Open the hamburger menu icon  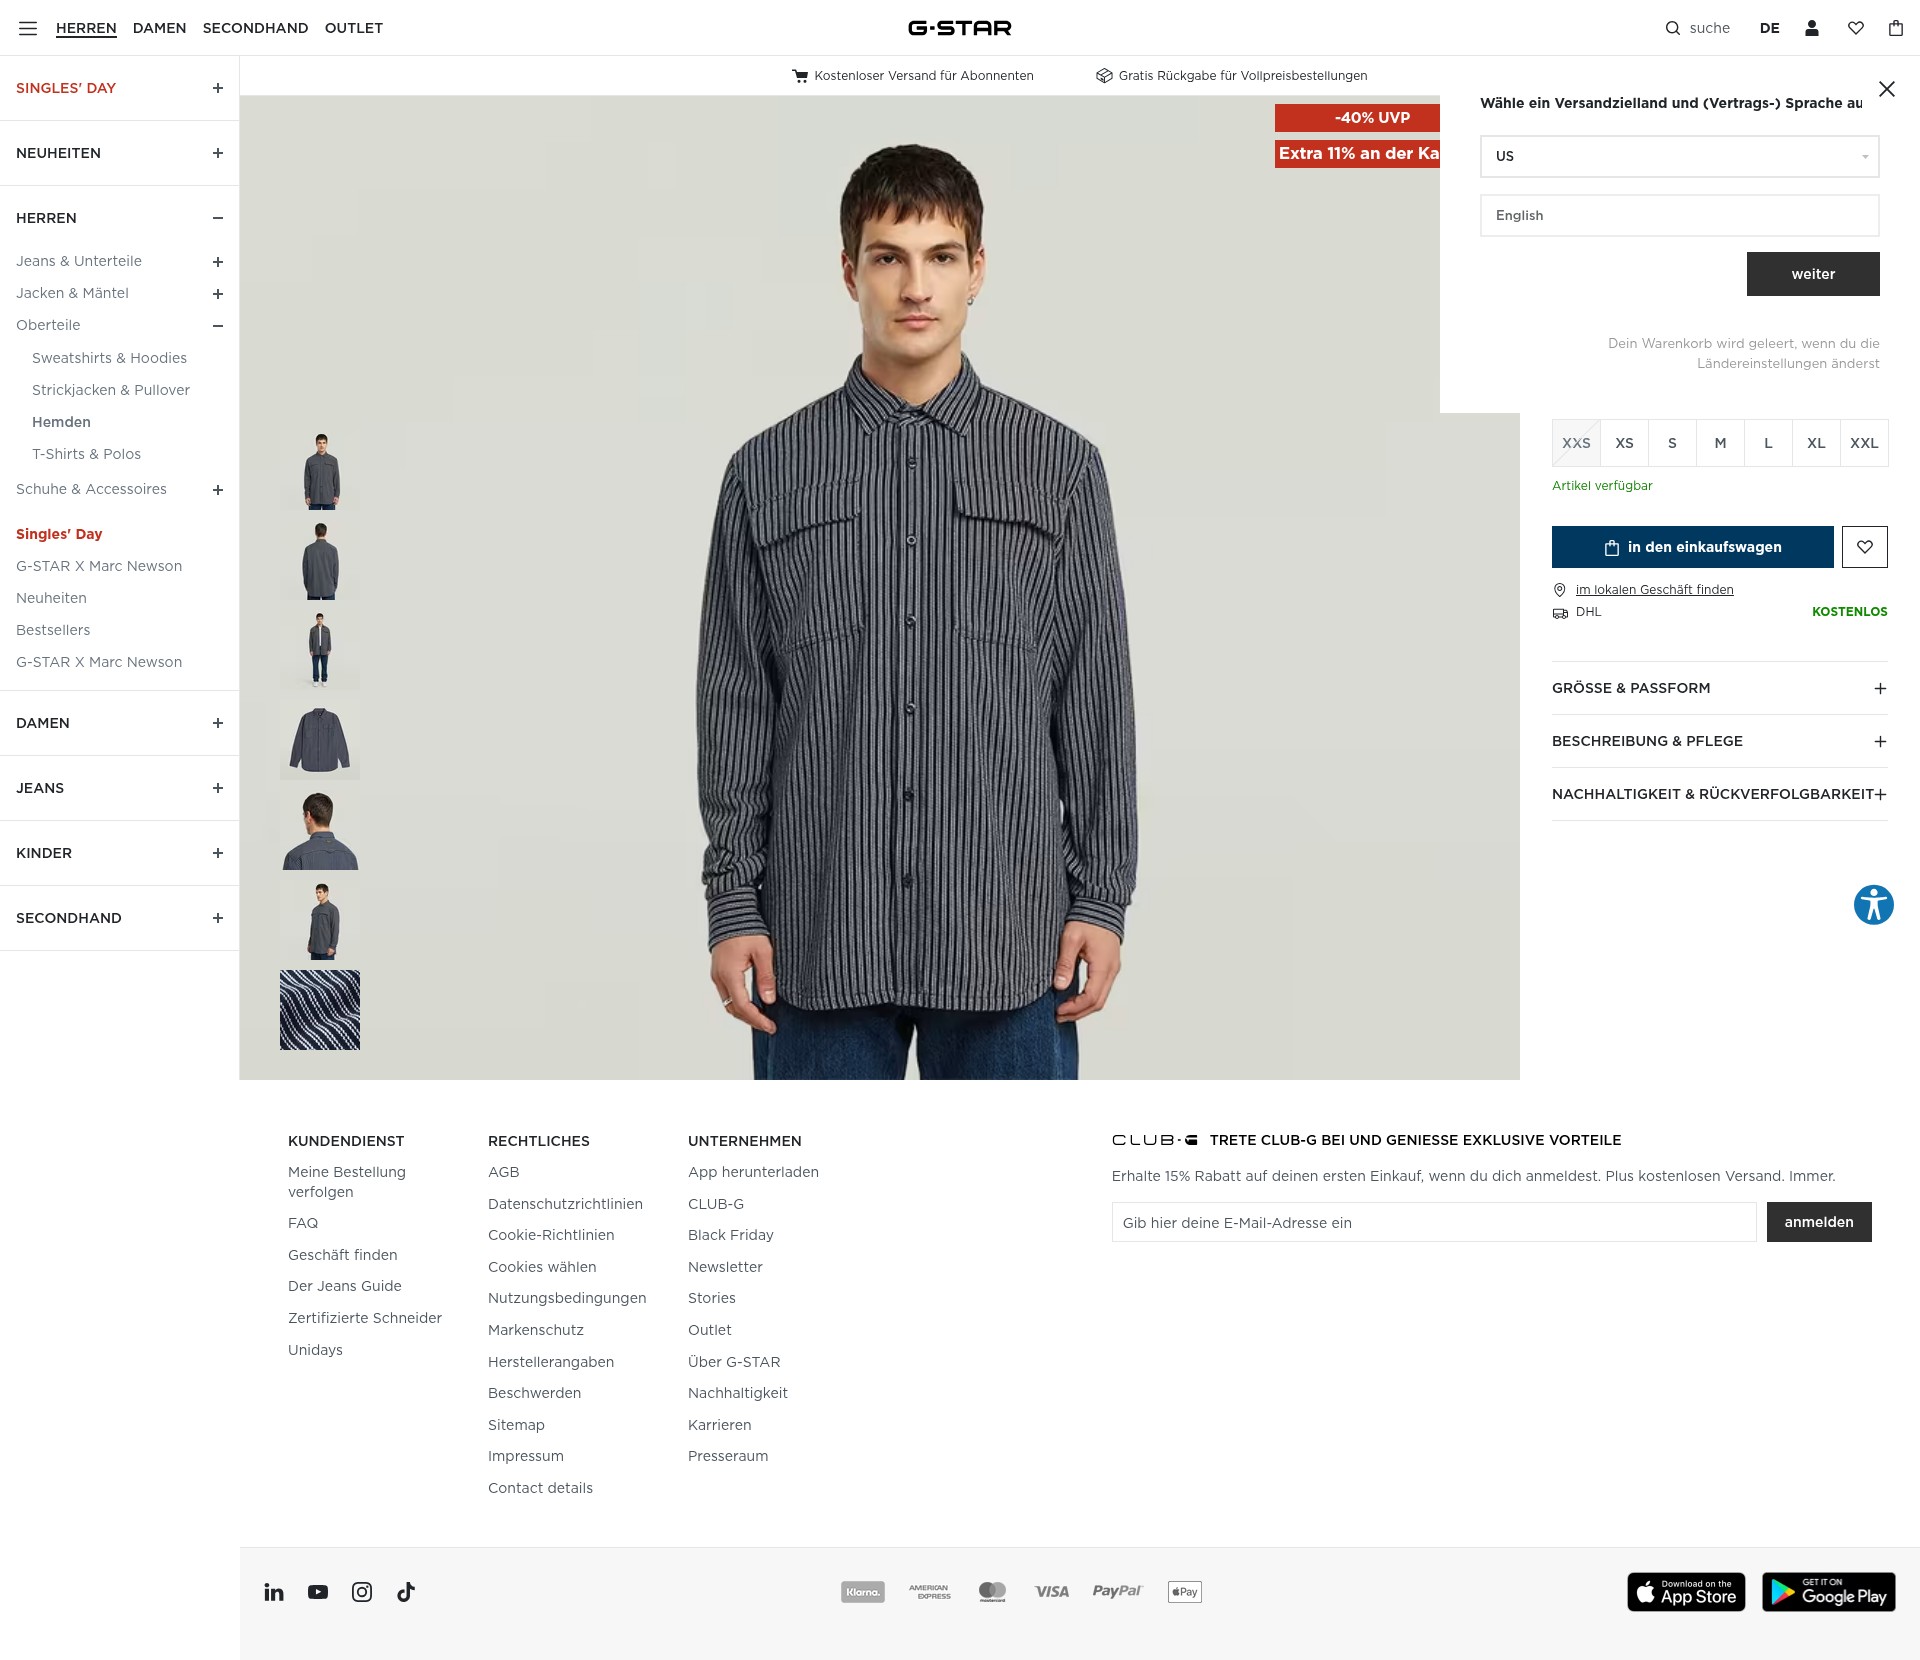tap(28, 28)
